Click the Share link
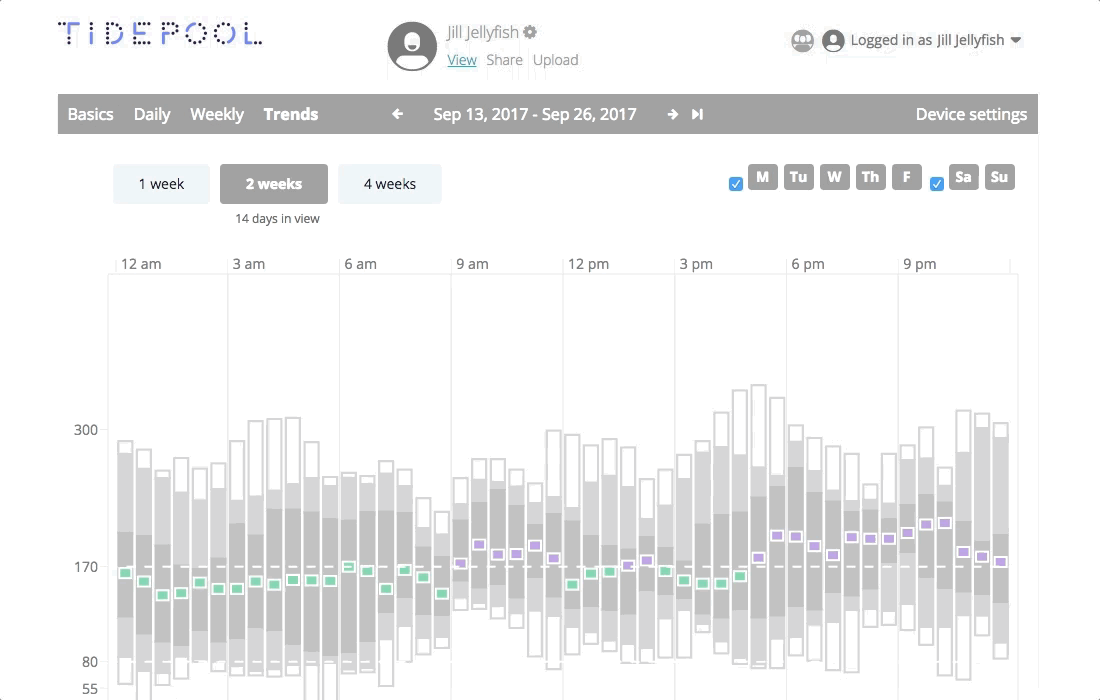Viewport: 1100px width, 700px height. click(504, 60)
